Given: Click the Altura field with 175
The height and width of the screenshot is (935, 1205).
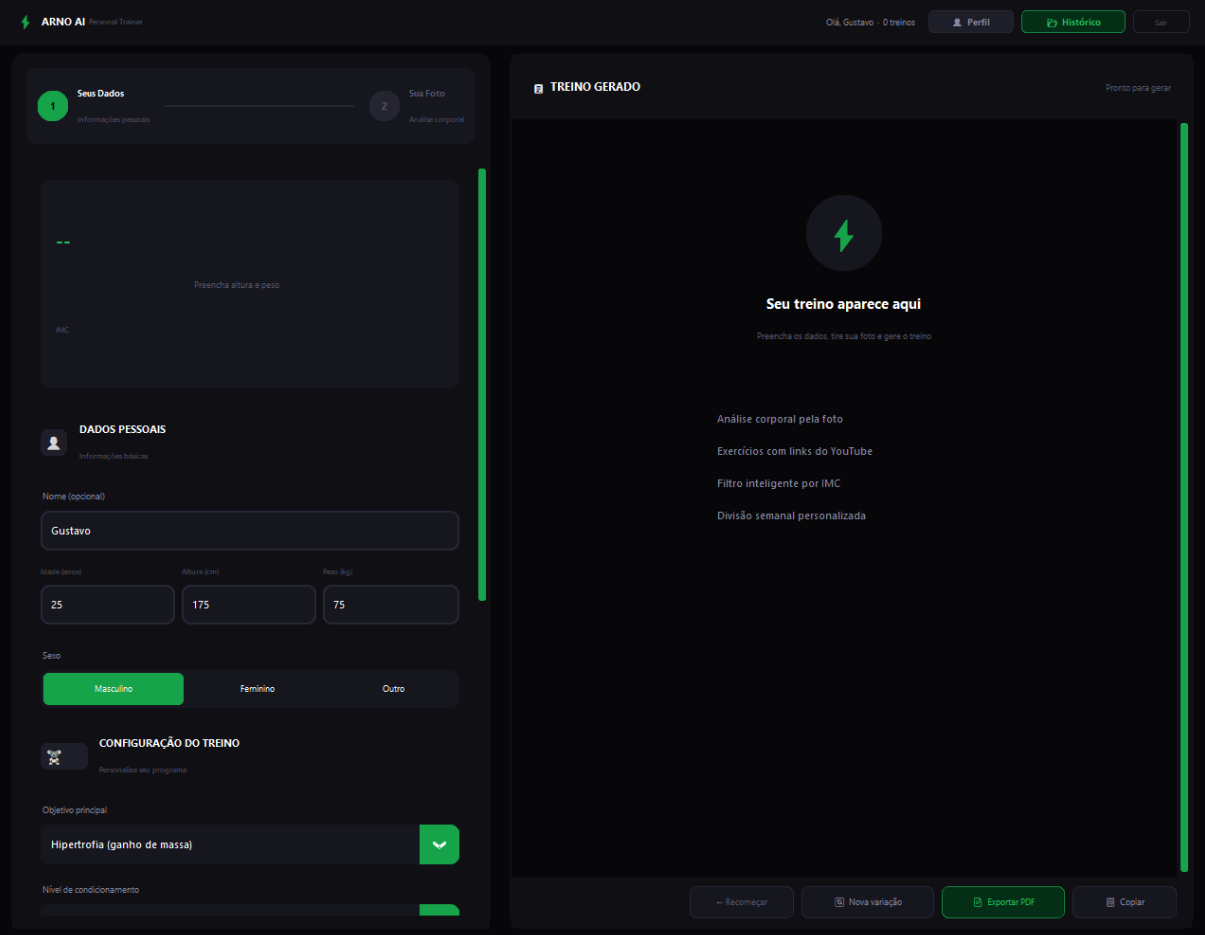Looking at the screenshot, I should 249,605.
